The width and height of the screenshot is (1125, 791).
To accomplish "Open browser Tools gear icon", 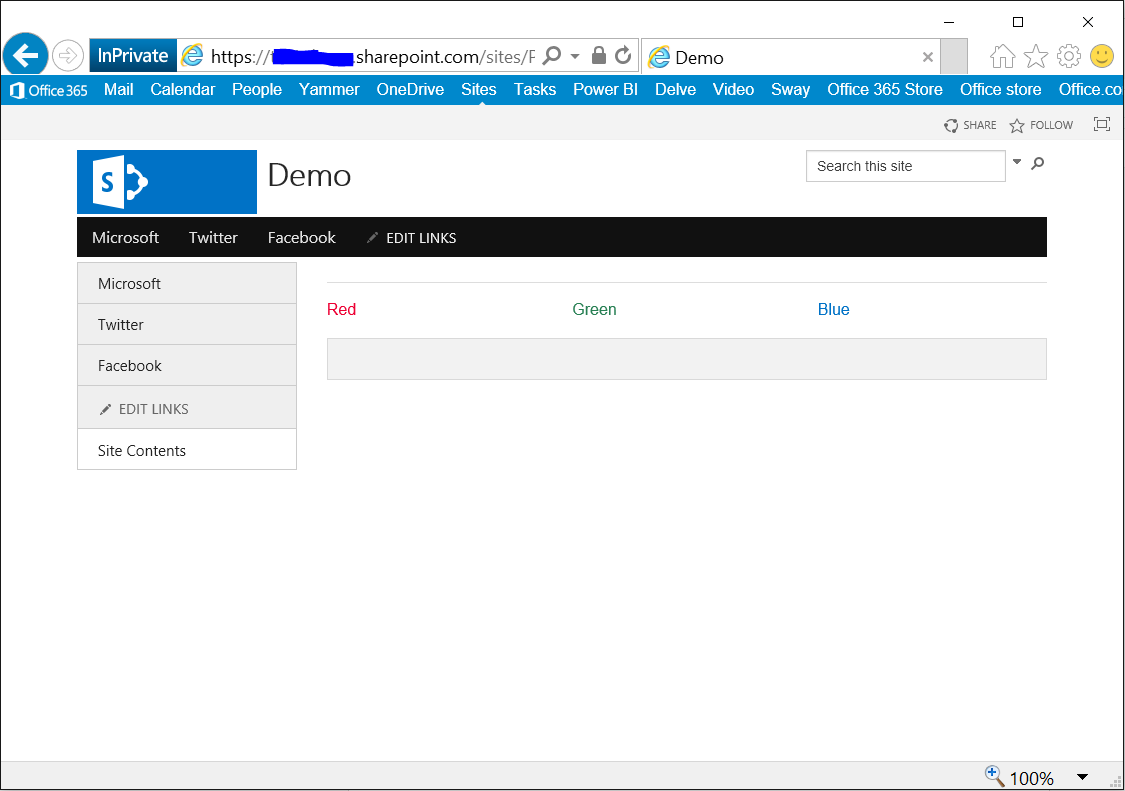I will [1068, 56].
